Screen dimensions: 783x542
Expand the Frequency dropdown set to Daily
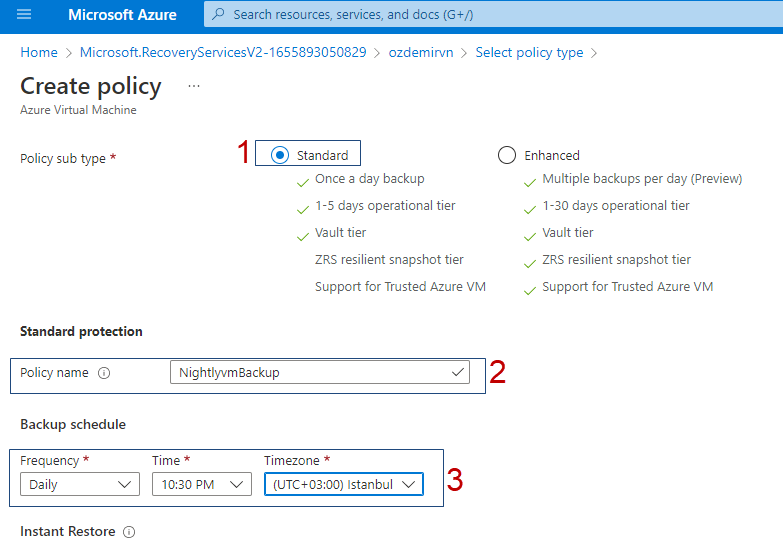[80, 484]
